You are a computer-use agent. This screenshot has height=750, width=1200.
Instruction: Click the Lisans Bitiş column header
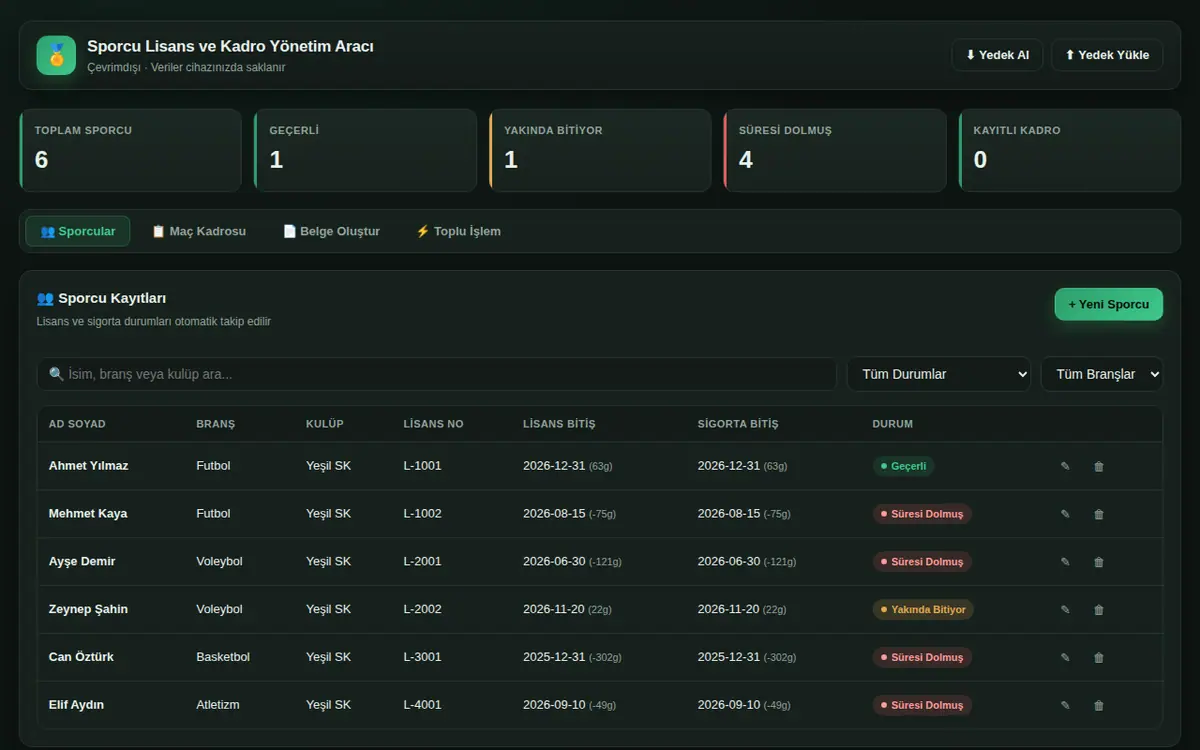click(x=559, y=424)
